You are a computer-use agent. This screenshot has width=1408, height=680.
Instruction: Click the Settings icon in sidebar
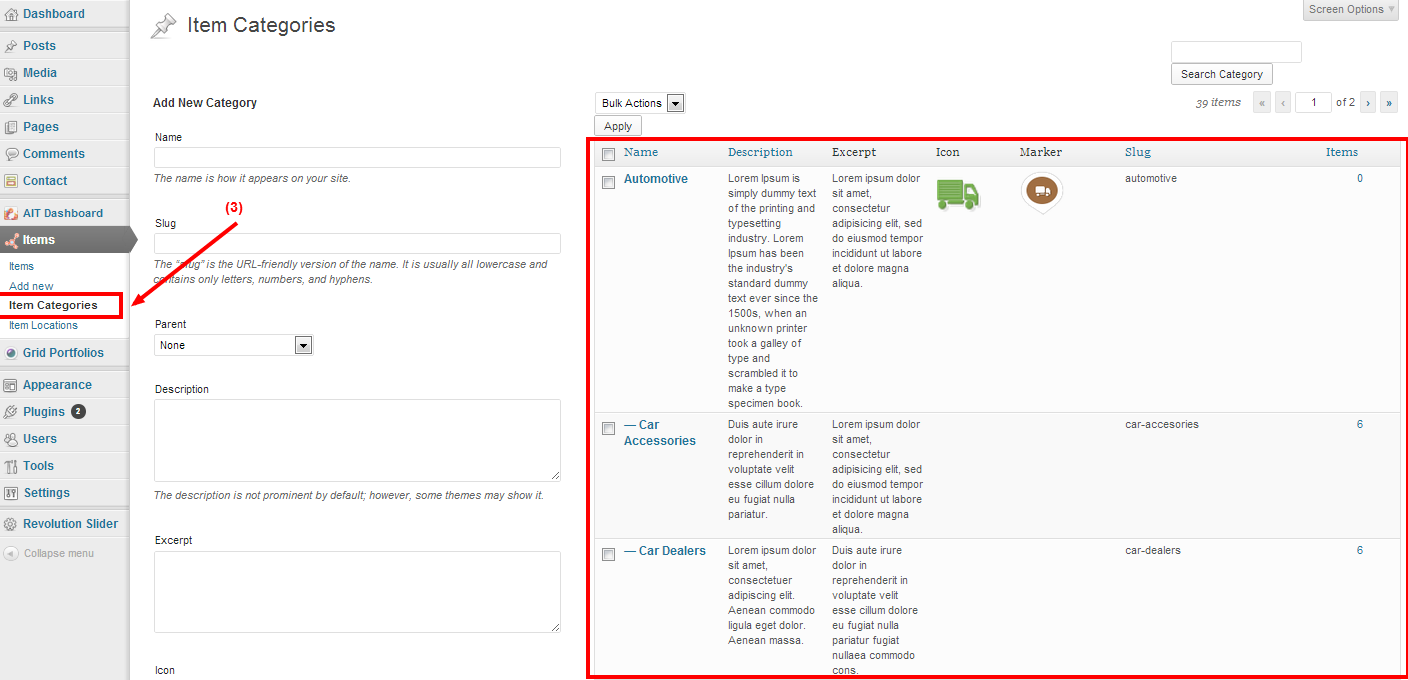coord(11,493)
